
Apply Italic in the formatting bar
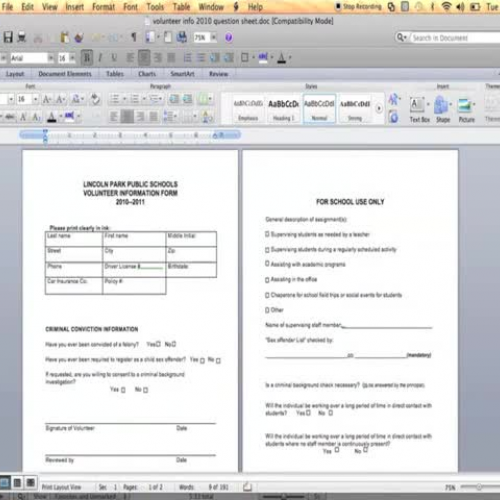pyautogui.click(x=100, y=58)
